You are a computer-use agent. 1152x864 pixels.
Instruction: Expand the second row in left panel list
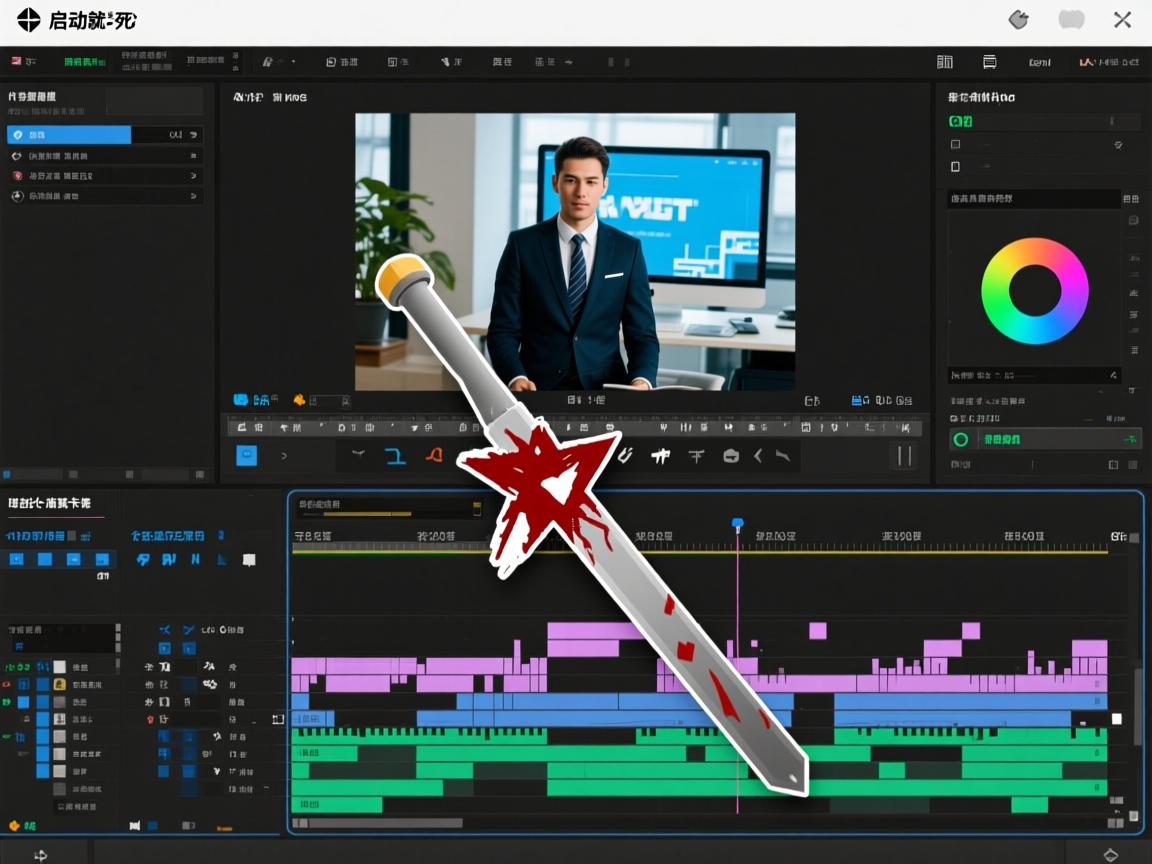(193, 156)
